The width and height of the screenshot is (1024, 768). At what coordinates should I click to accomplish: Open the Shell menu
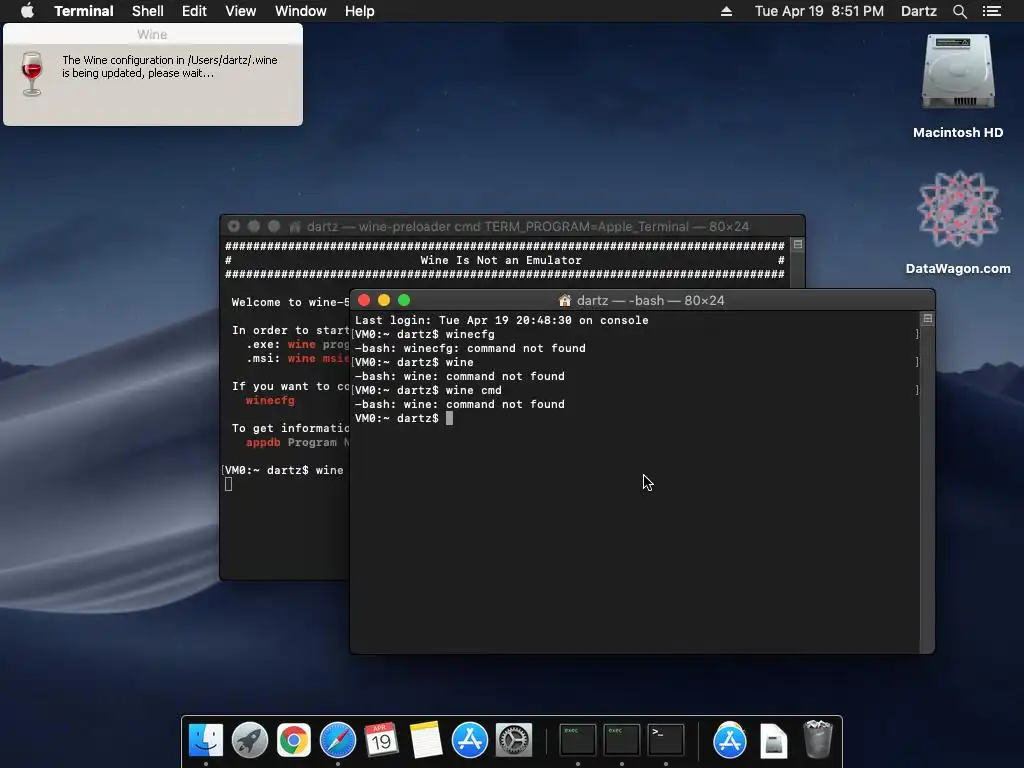point(148,11)
